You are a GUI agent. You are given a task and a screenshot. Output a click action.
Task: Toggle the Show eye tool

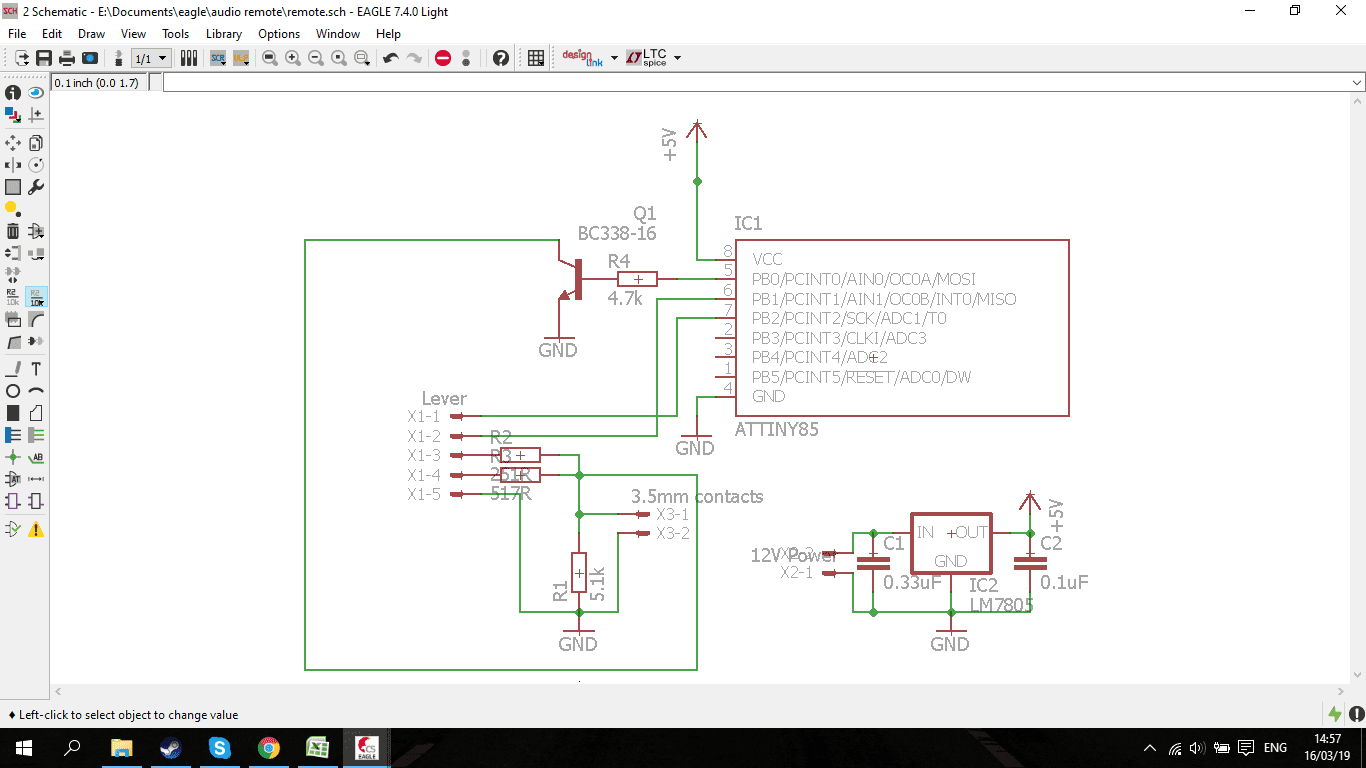click(36, 92)
